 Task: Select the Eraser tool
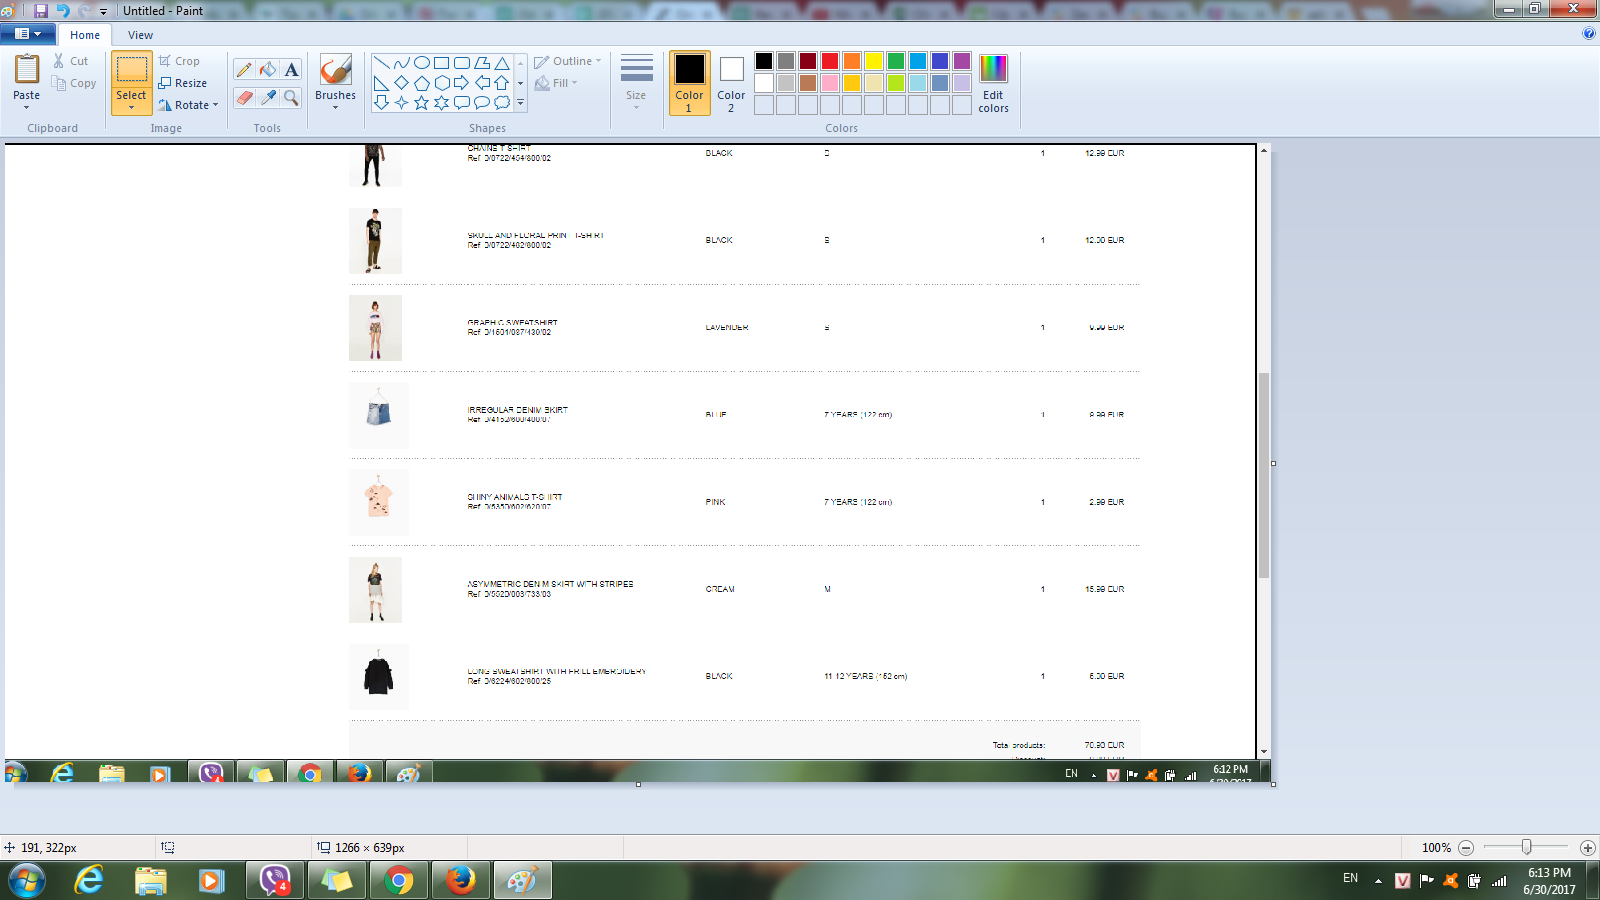[244, 97]
